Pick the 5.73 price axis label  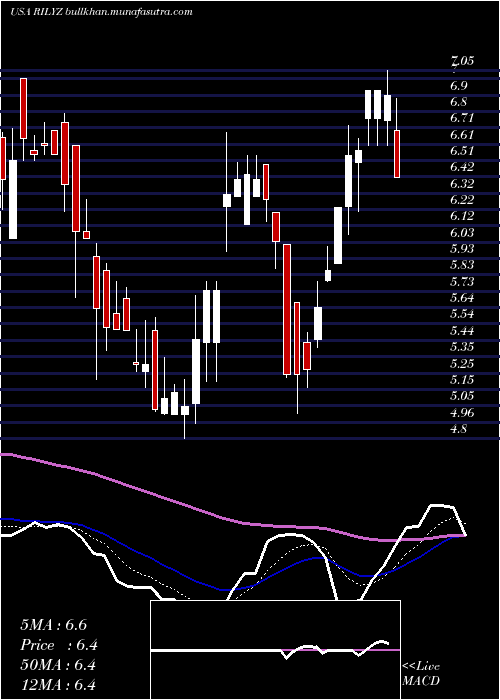pos(461,281)
